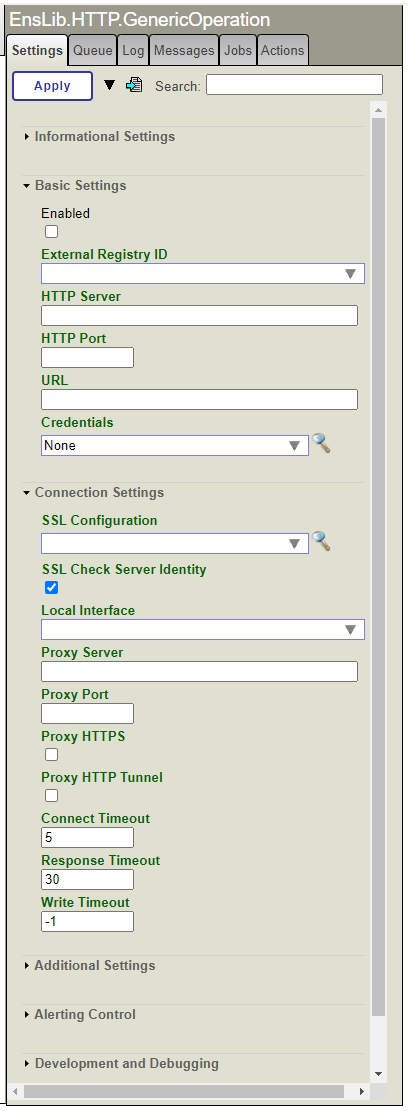Open the Credentials dropdown showing None
408x1111 pixels.
[175, 445]
